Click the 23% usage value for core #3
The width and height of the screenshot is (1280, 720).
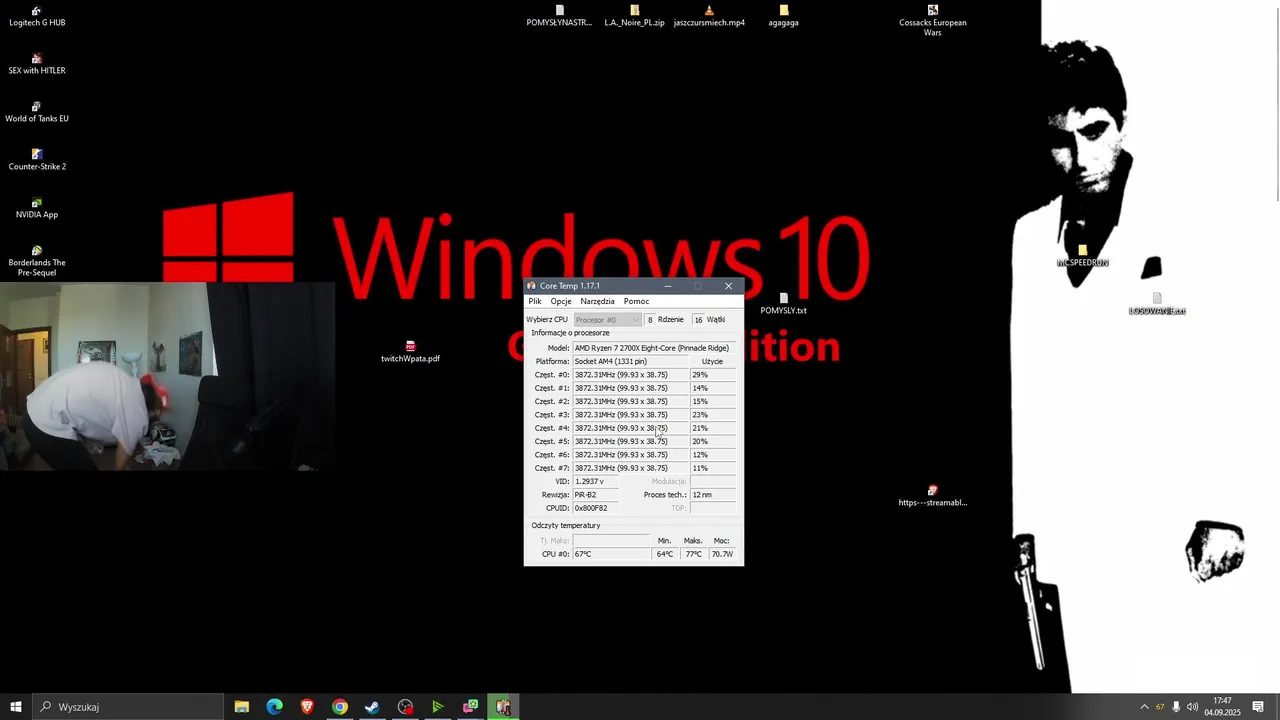point(713,415)
